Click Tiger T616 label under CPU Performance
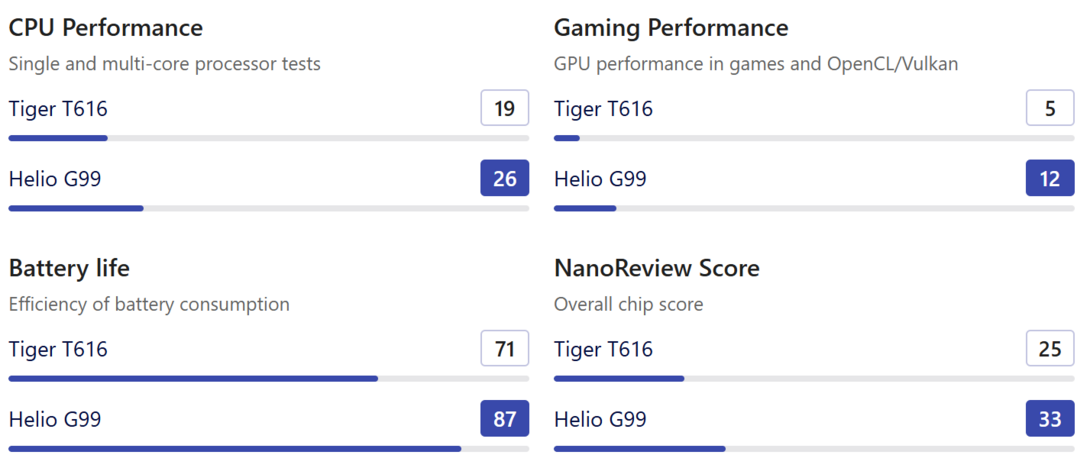 (x=58, y=109)
